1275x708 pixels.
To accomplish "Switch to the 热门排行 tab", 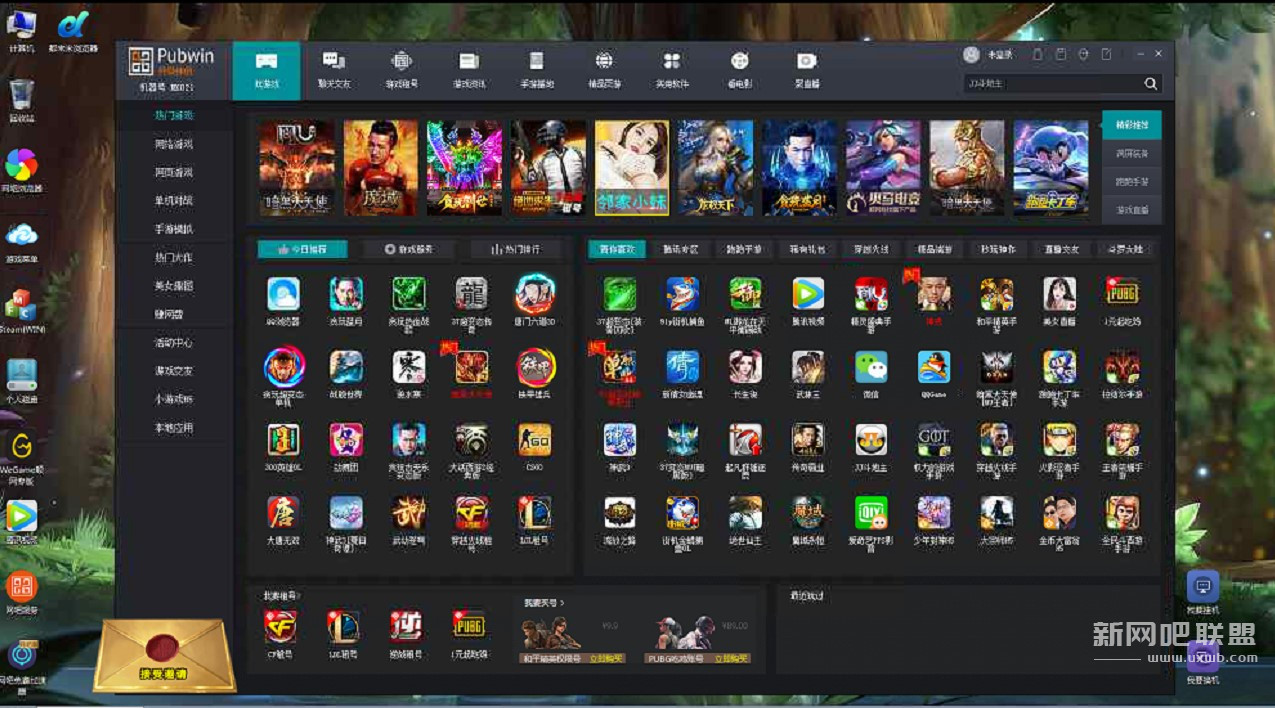I will point(515,249).
